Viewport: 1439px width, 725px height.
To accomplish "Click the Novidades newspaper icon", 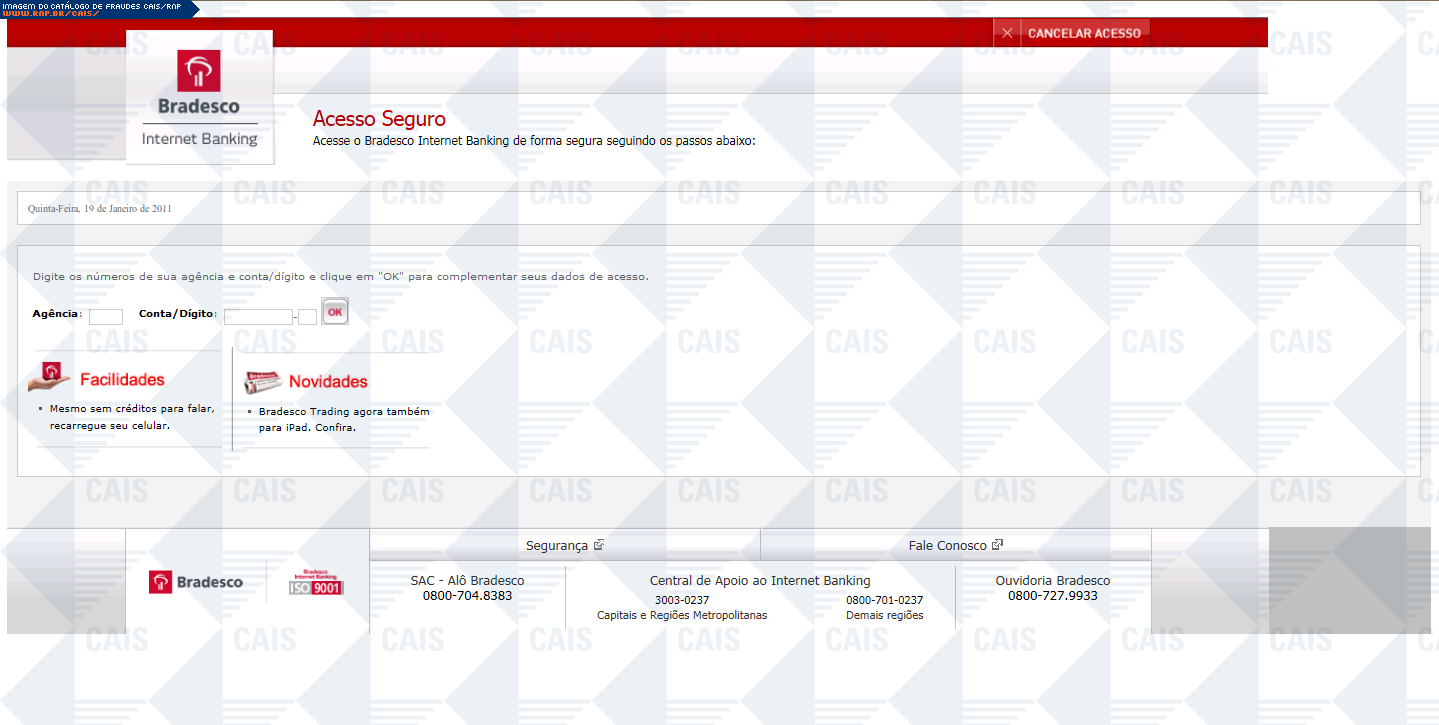I will (x=263, y=382).
